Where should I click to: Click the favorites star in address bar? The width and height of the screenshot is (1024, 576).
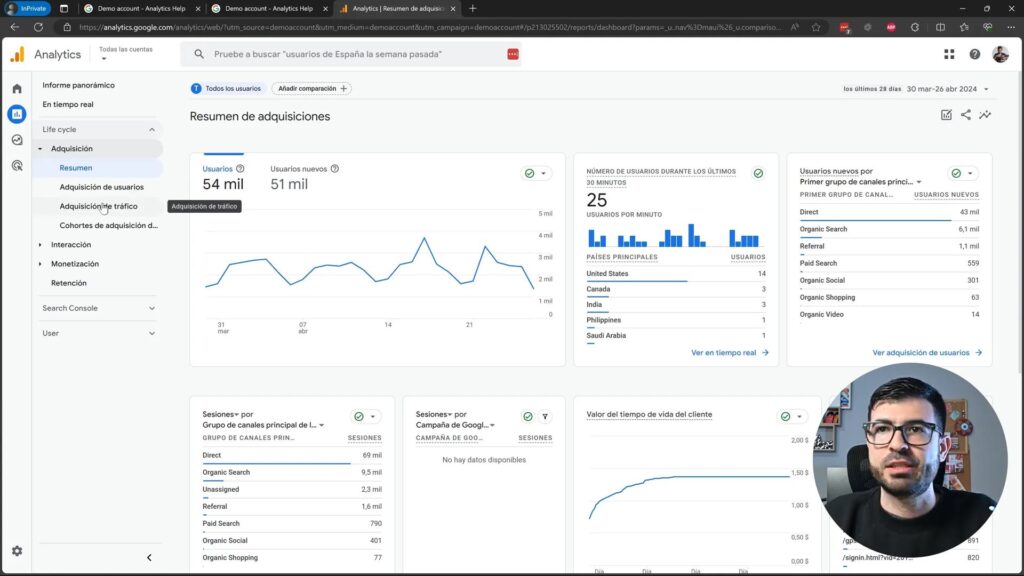[x=816, y=27]
